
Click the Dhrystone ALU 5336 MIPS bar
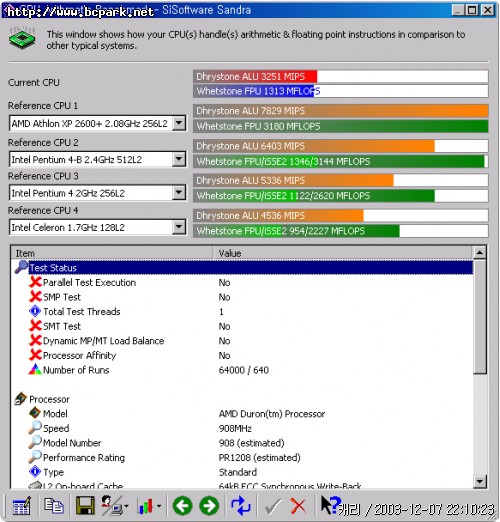pyautogui.click(x=340, y=180)
